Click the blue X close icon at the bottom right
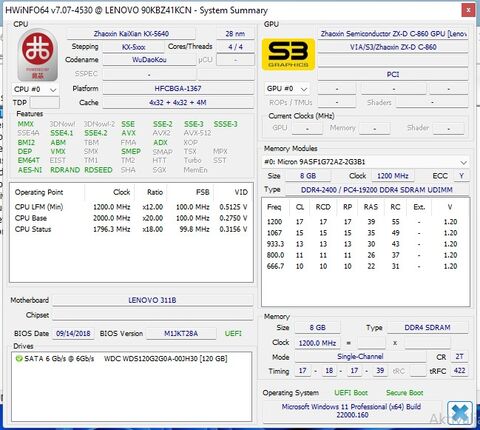Image resolution: width=480 pixels, height=430 pixels. point(460,413)
